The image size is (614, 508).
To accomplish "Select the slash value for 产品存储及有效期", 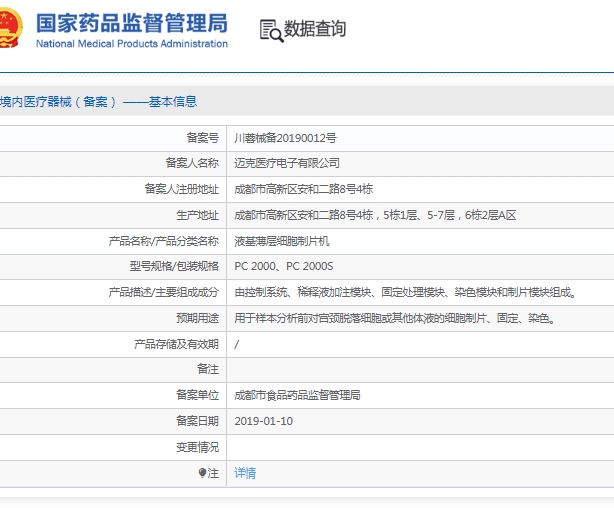I will (237, 344).
